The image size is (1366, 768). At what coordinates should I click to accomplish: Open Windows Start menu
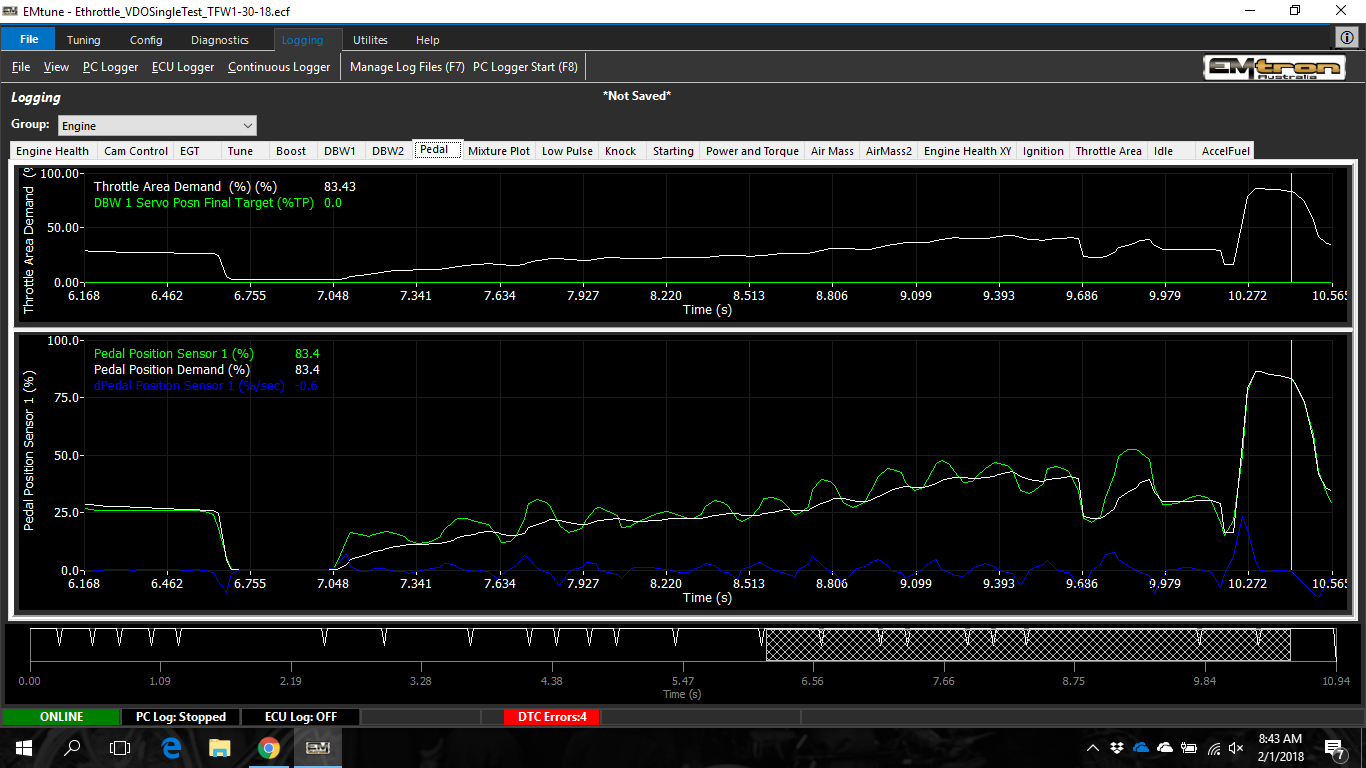pos(24,747)
